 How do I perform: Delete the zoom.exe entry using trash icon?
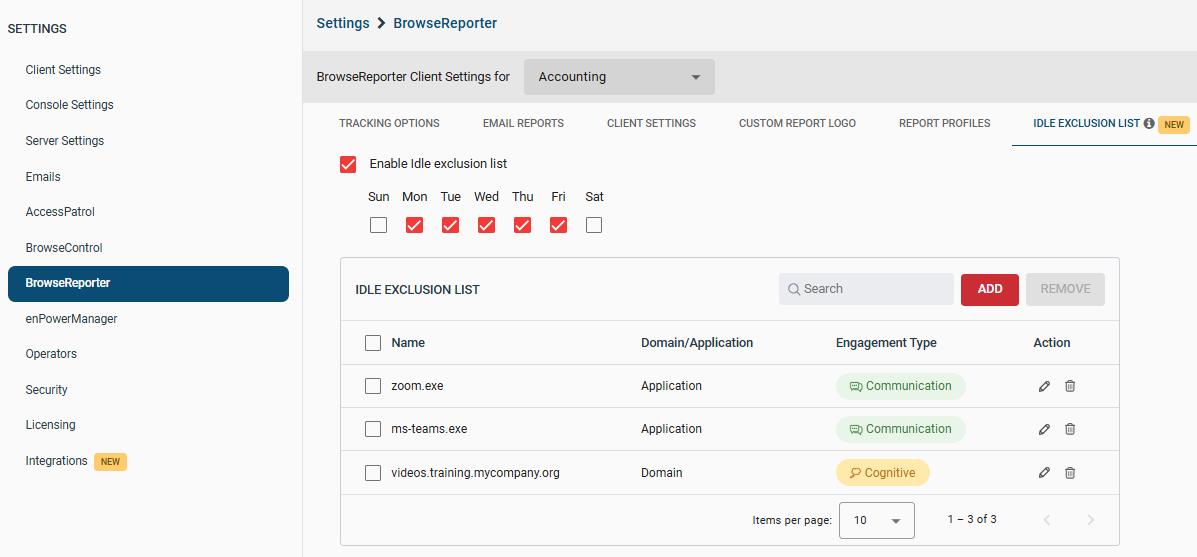pos(1070,386)
